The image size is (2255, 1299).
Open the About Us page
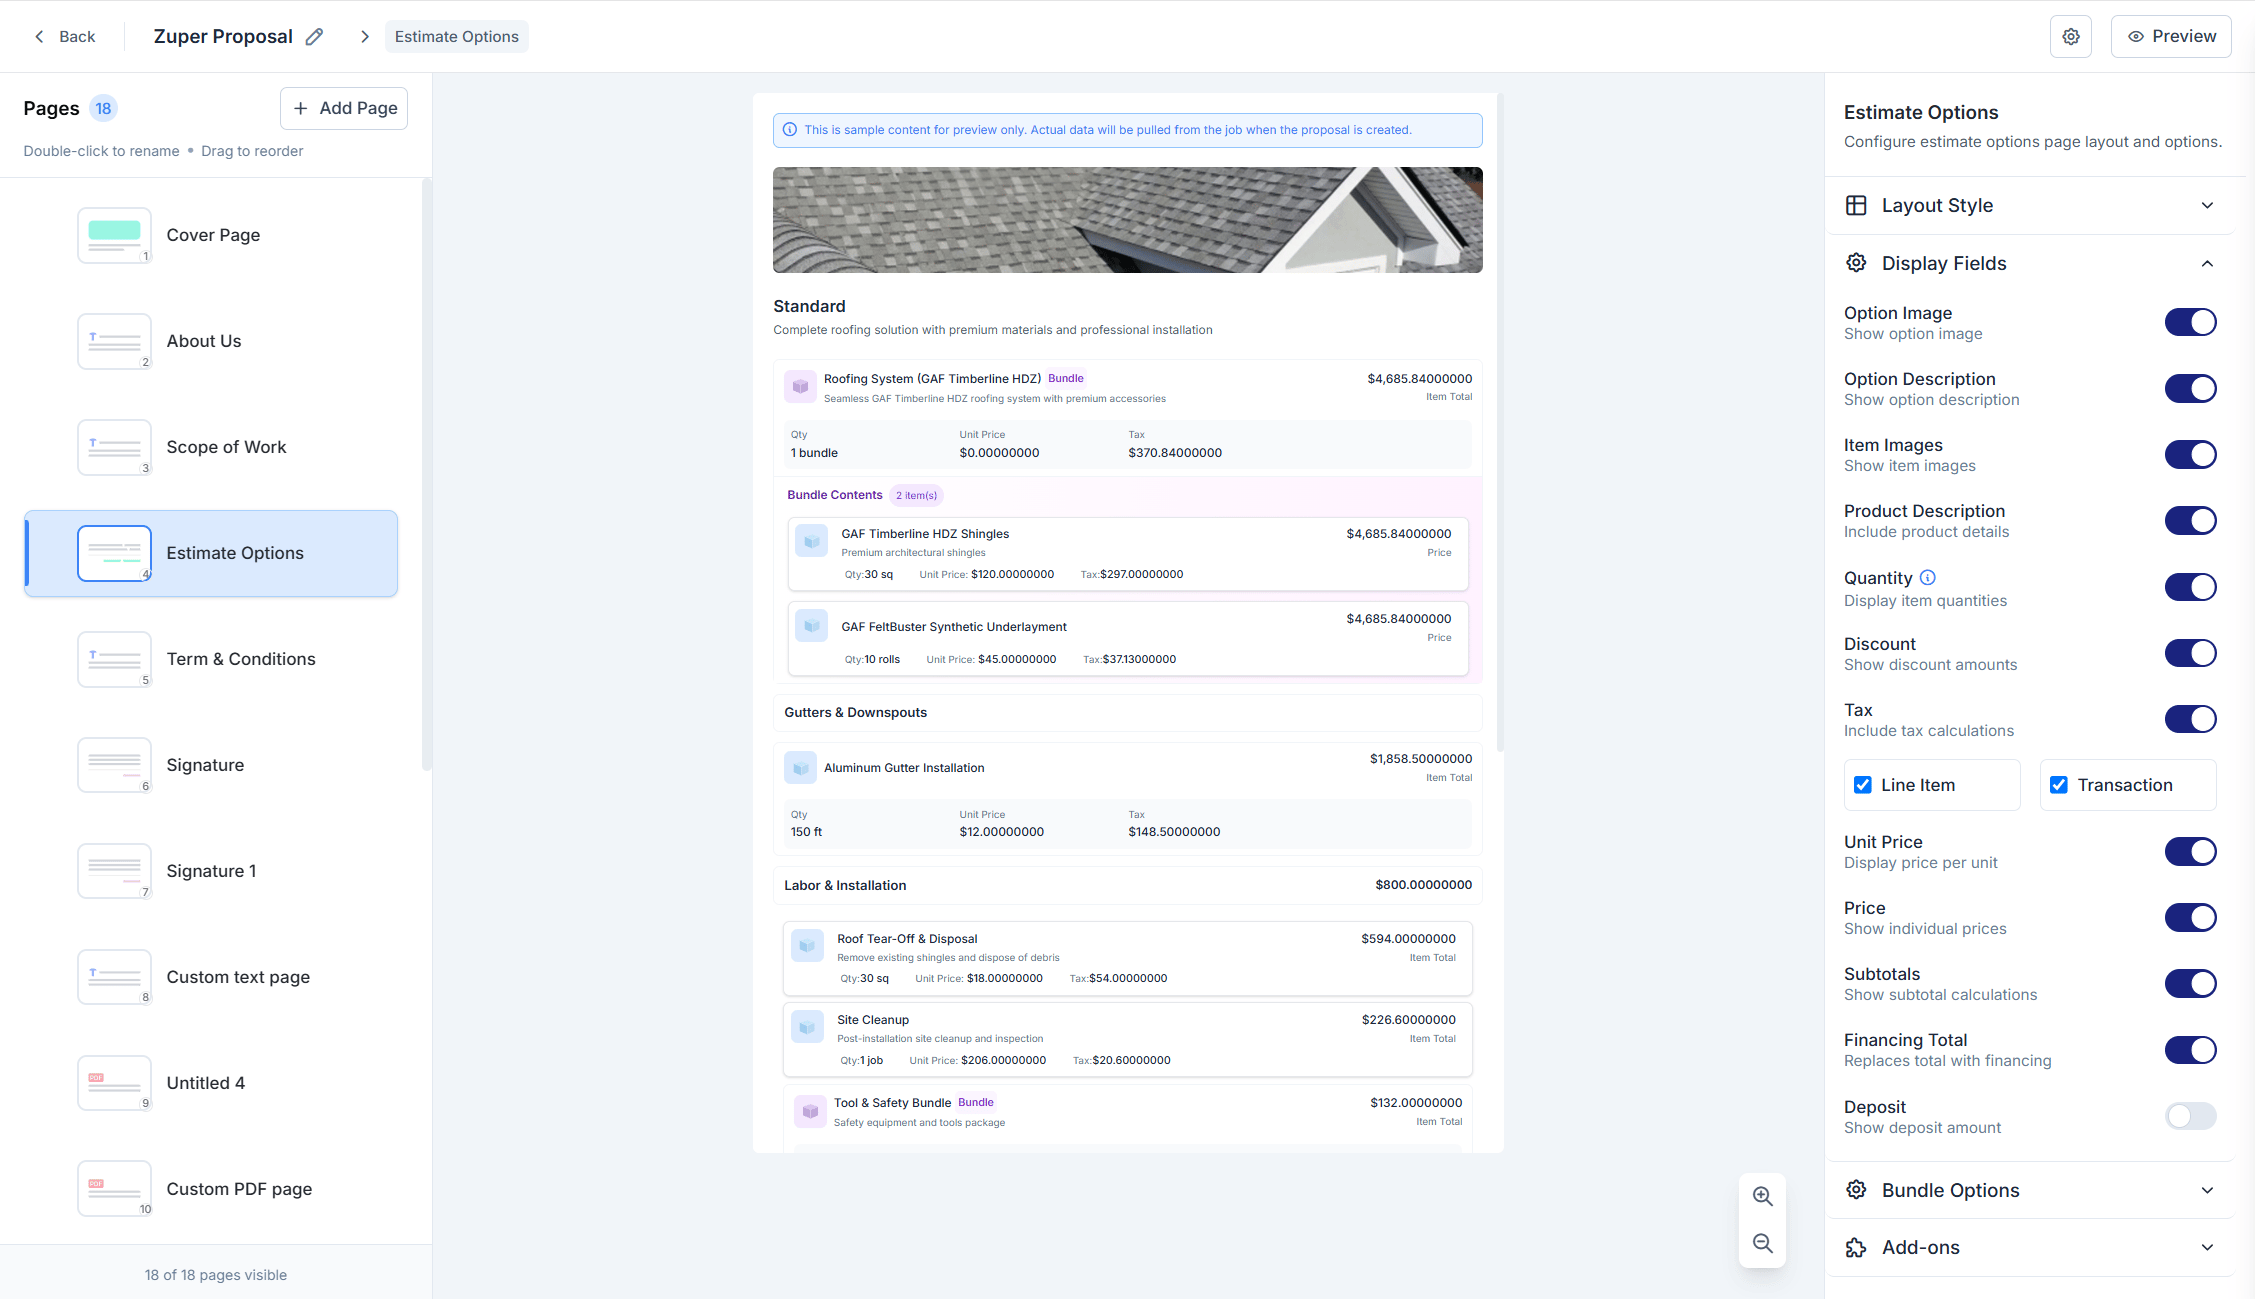pos(211,341)
